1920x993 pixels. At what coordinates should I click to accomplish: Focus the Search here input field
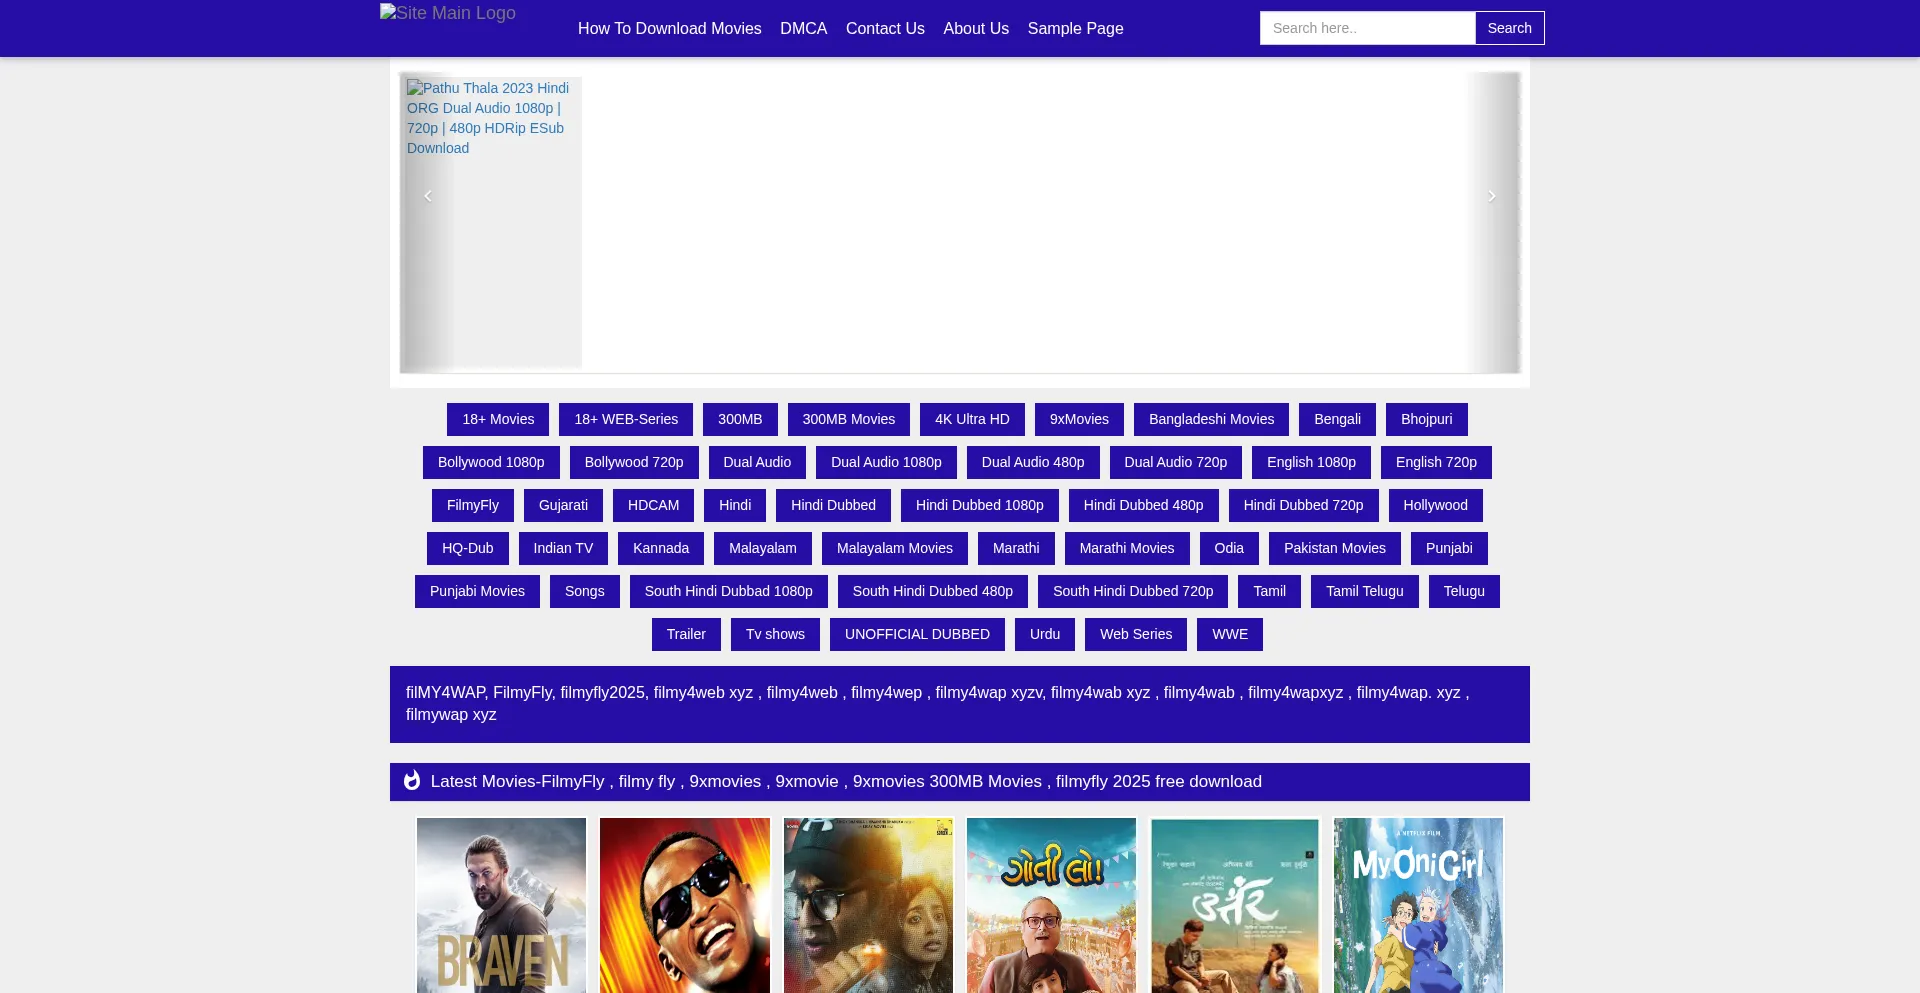tap(1367, 28)
